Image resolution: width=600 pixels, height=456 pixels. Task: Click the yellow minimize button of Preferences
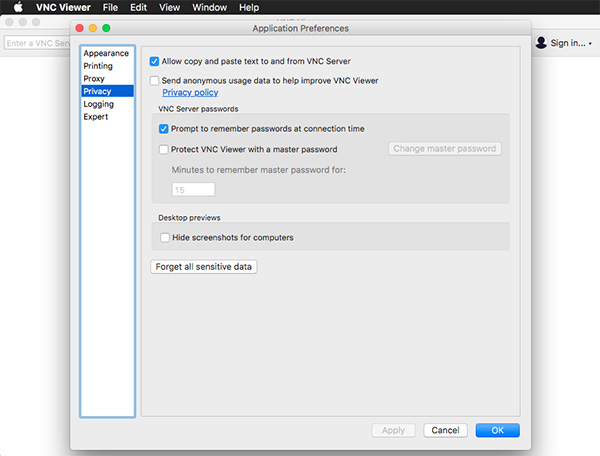point(93,28)
